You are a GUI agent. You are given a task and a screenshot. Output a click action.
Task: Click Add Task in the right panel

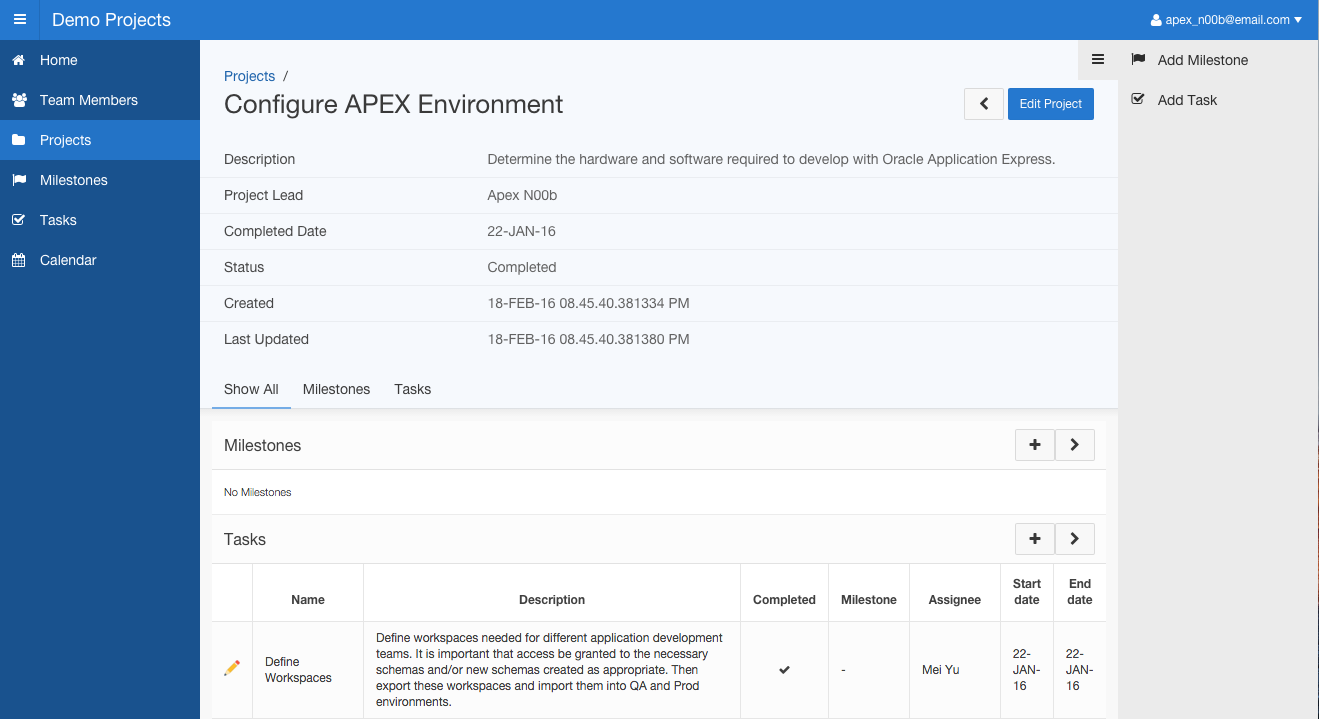(x=1187, y=100)
